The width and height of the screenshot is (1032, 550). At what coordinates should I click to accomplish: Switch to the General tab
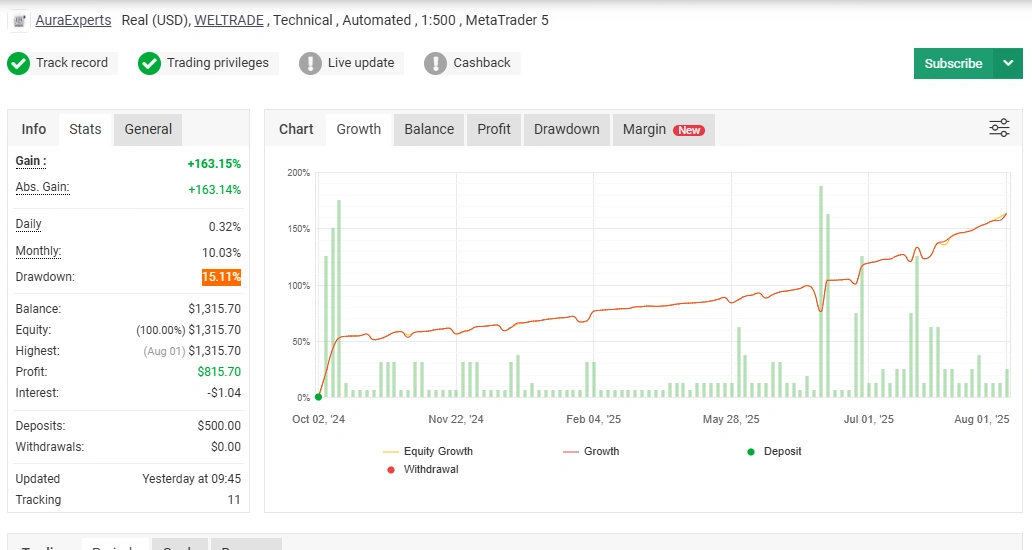click(148, 129)
